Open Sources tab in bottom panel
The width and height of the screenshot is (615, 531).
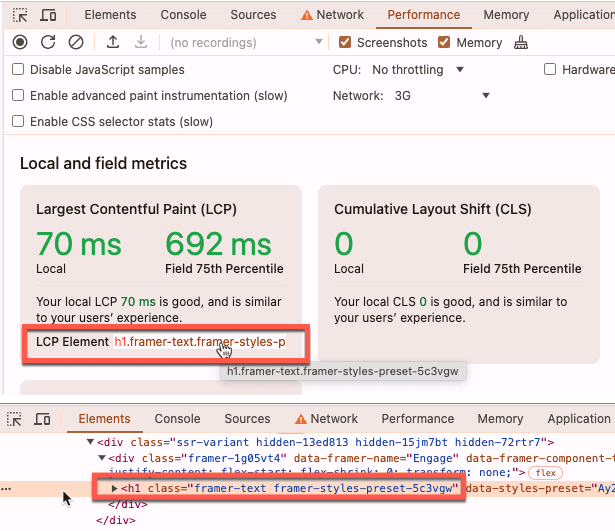click(247, 419)
